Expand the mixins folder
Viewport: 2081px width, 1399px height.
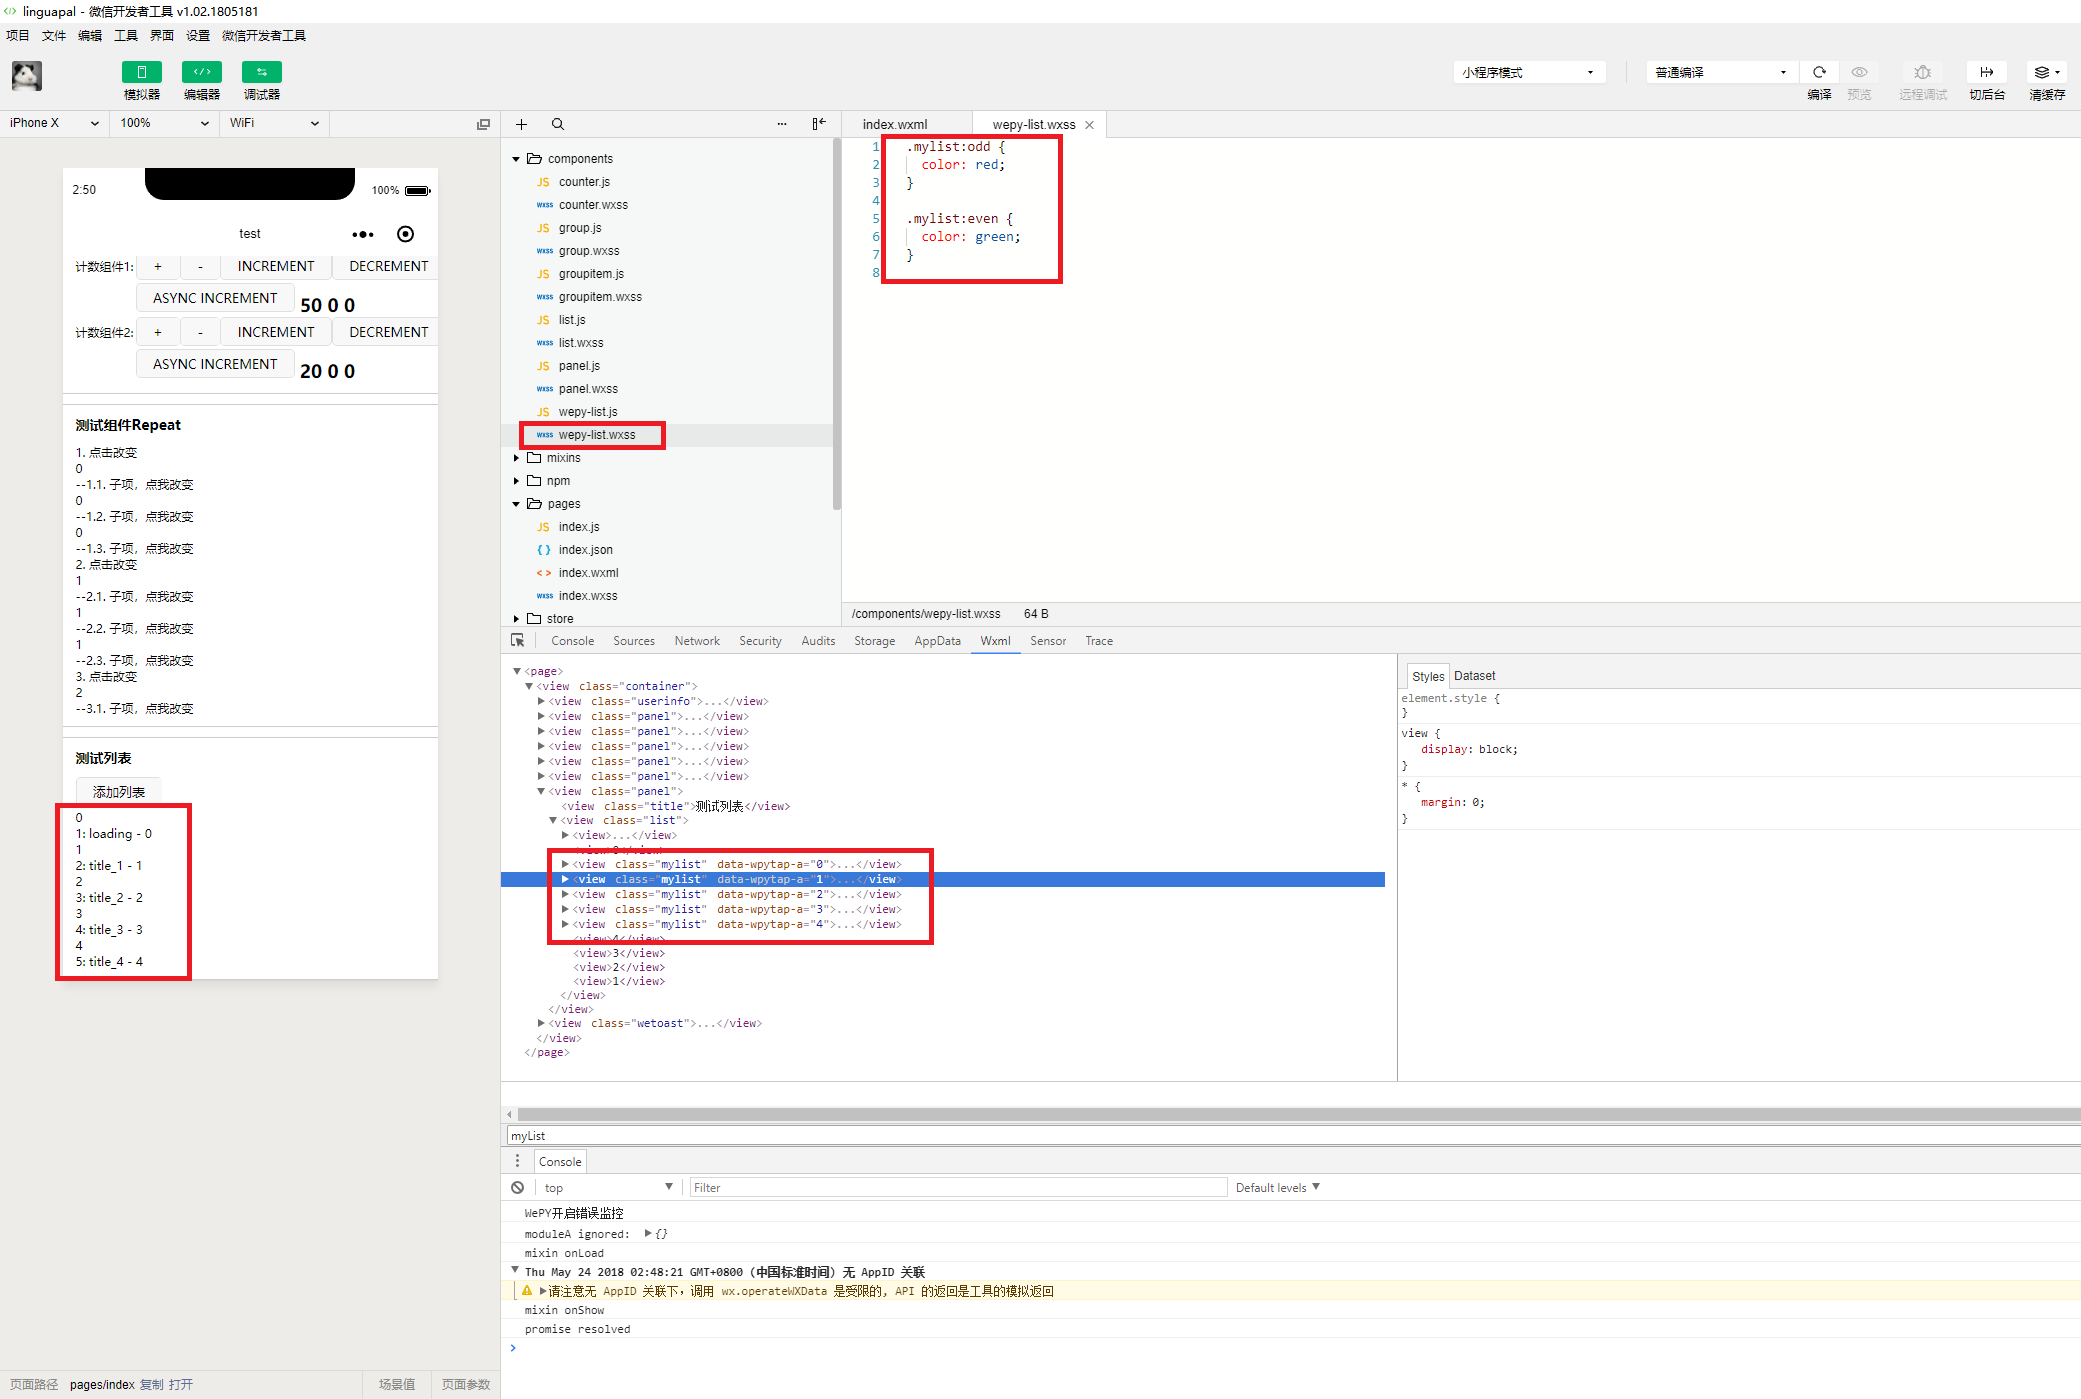(x=563, y=458)
